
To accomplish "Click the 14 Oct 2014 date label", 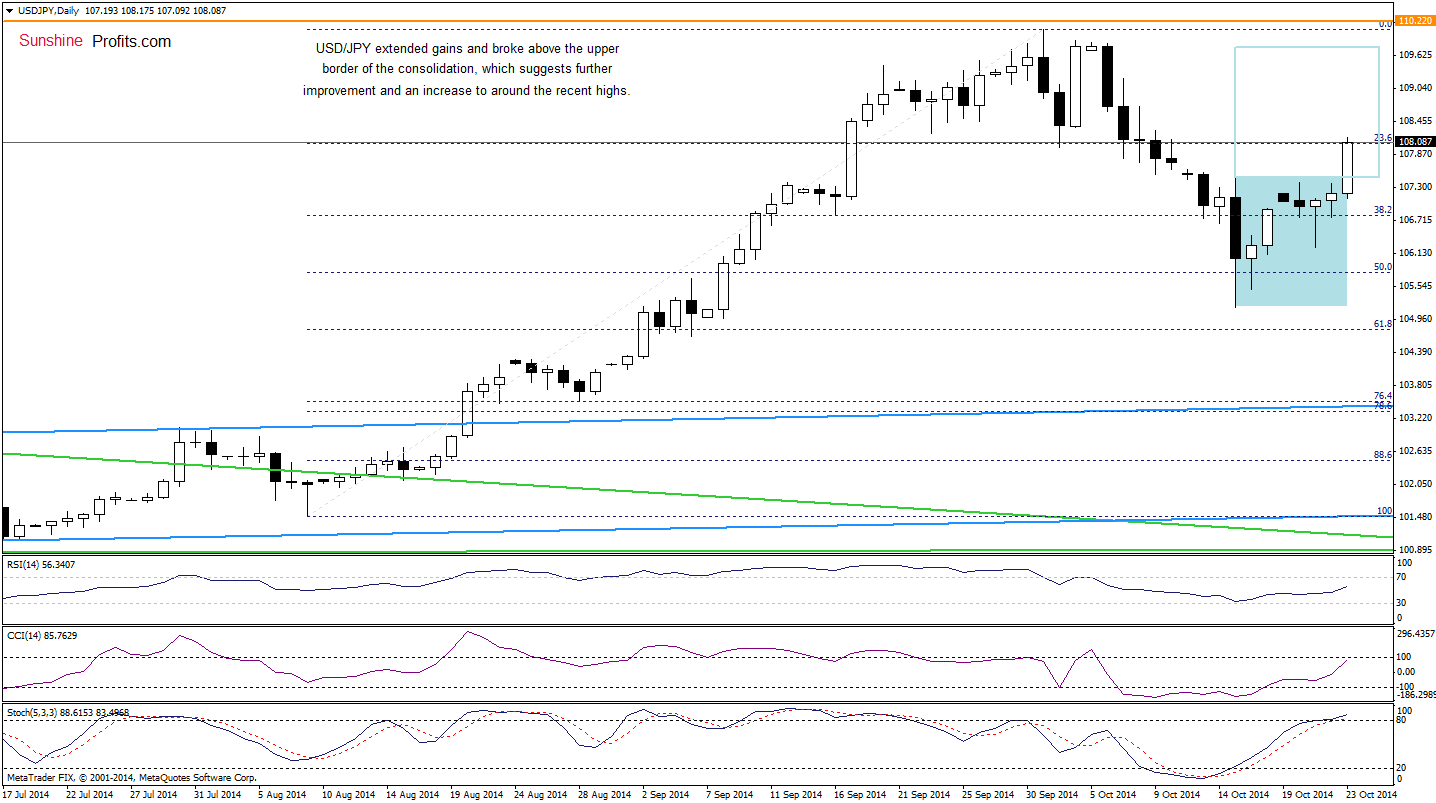I will (x=1245, y=794).
